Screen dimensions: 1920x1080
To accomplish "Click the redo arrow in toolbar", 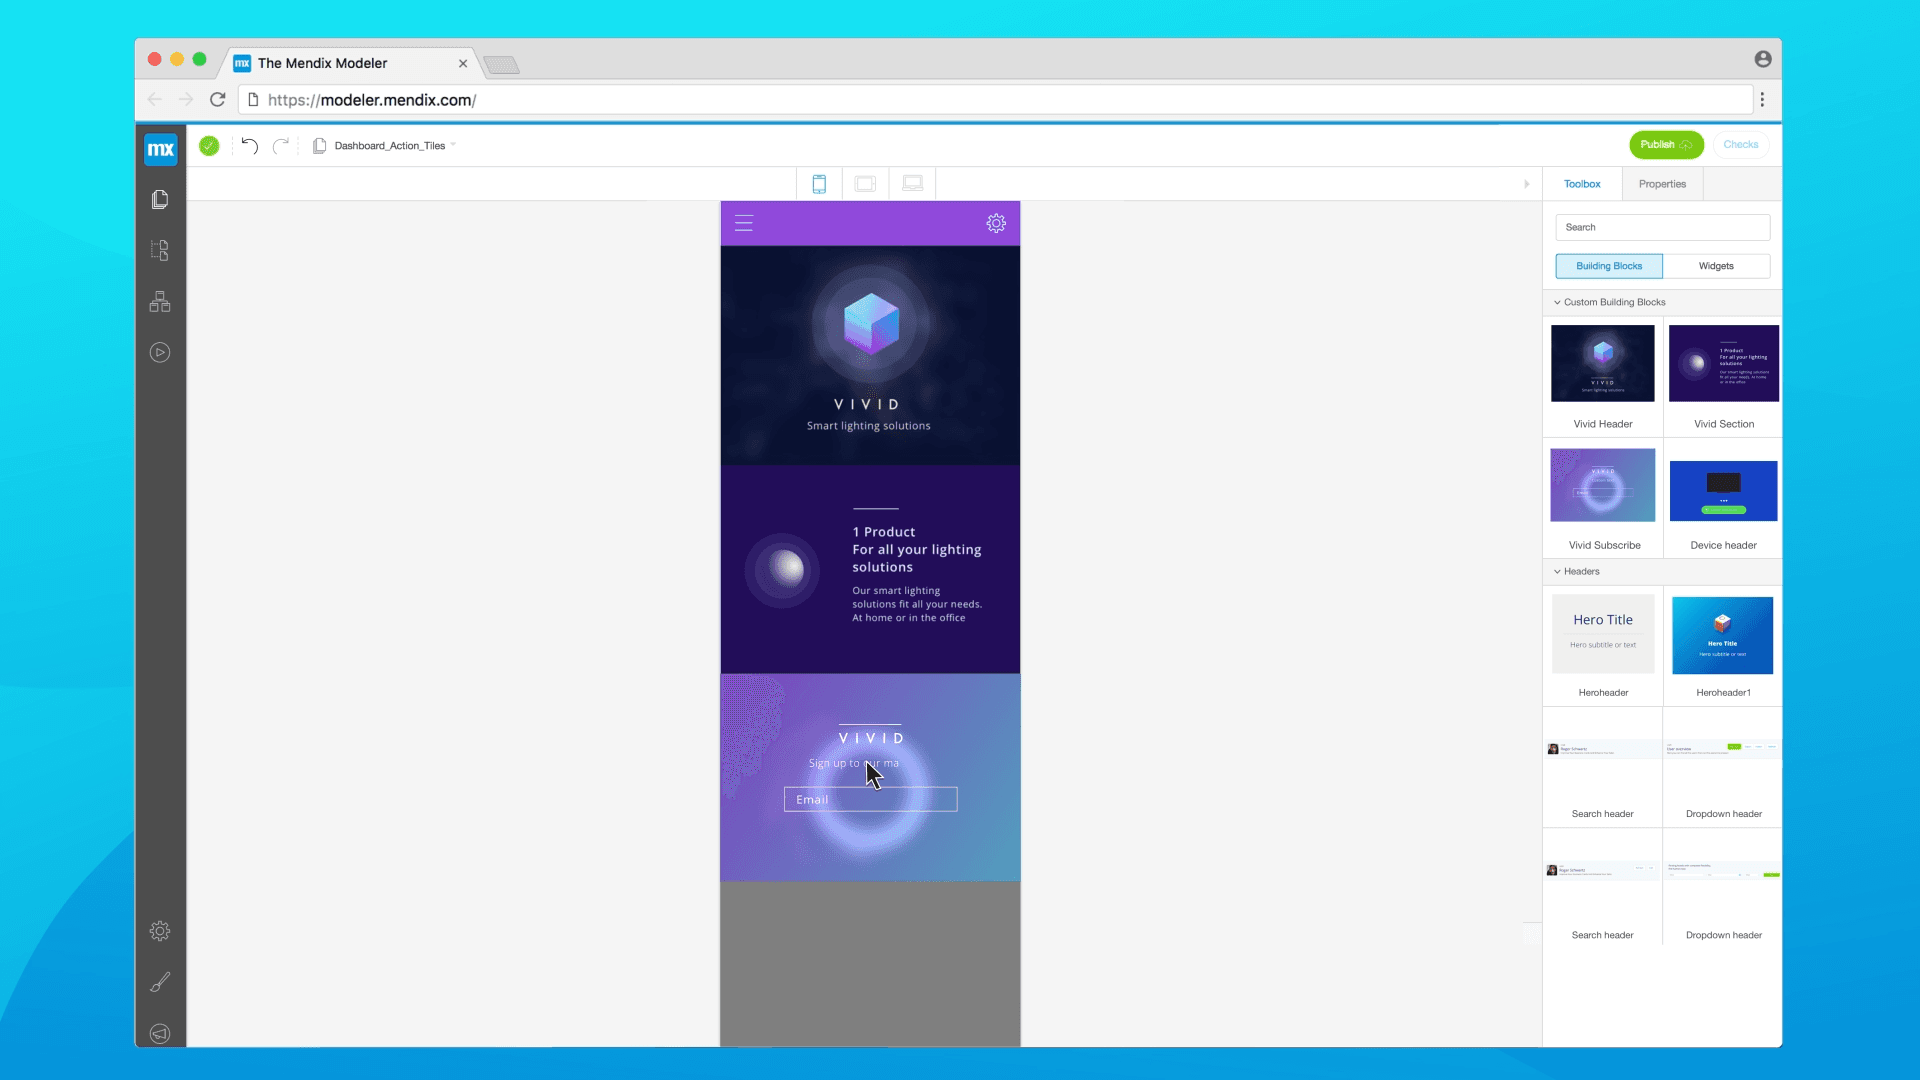I will click(281, 146).
